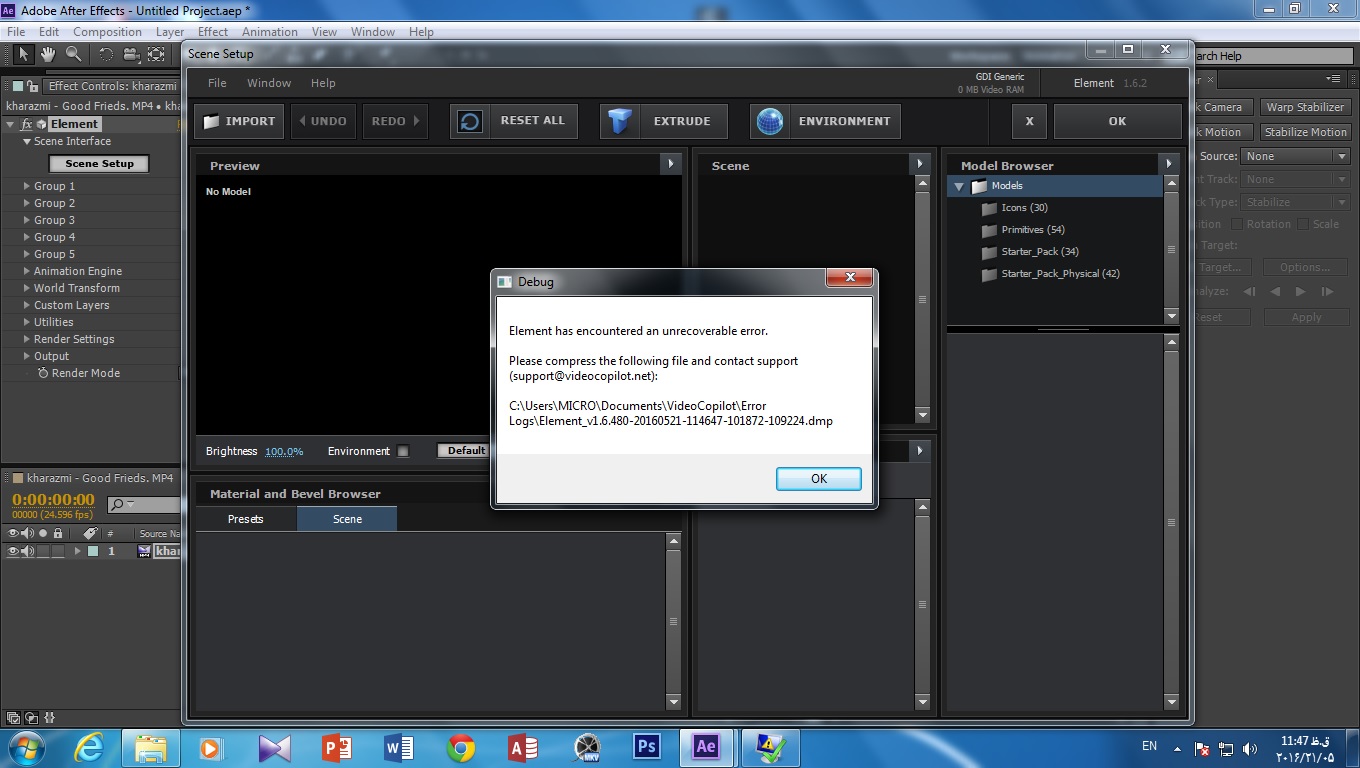1360x768 pixels.
Task: Select the Scene tab in Material Browser
Action: coord(347,519)
